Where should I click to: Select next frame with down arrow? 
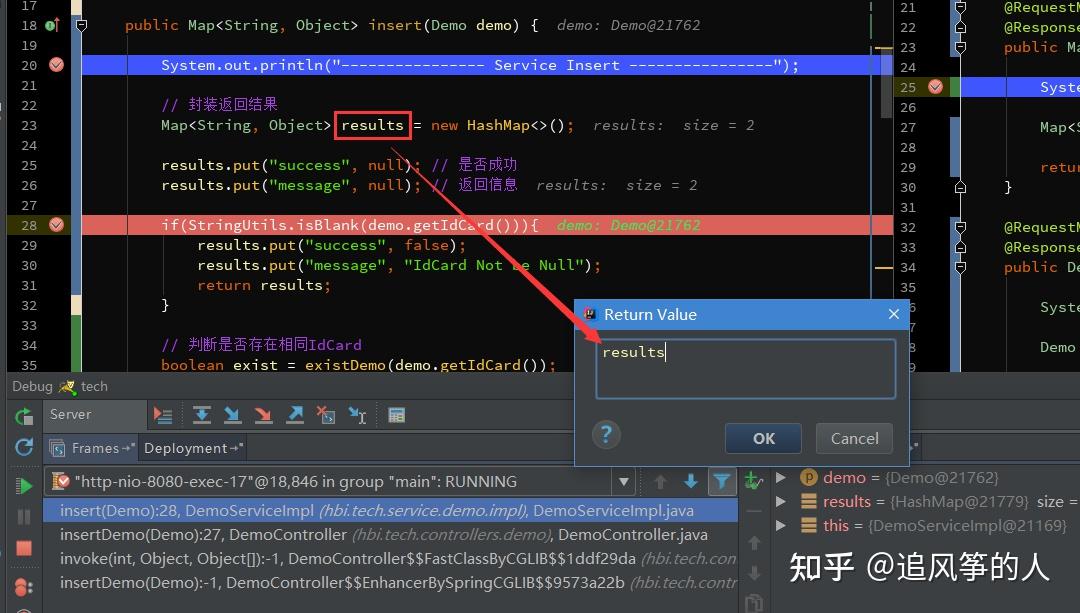pyautogui.click(x=691, y=481)
